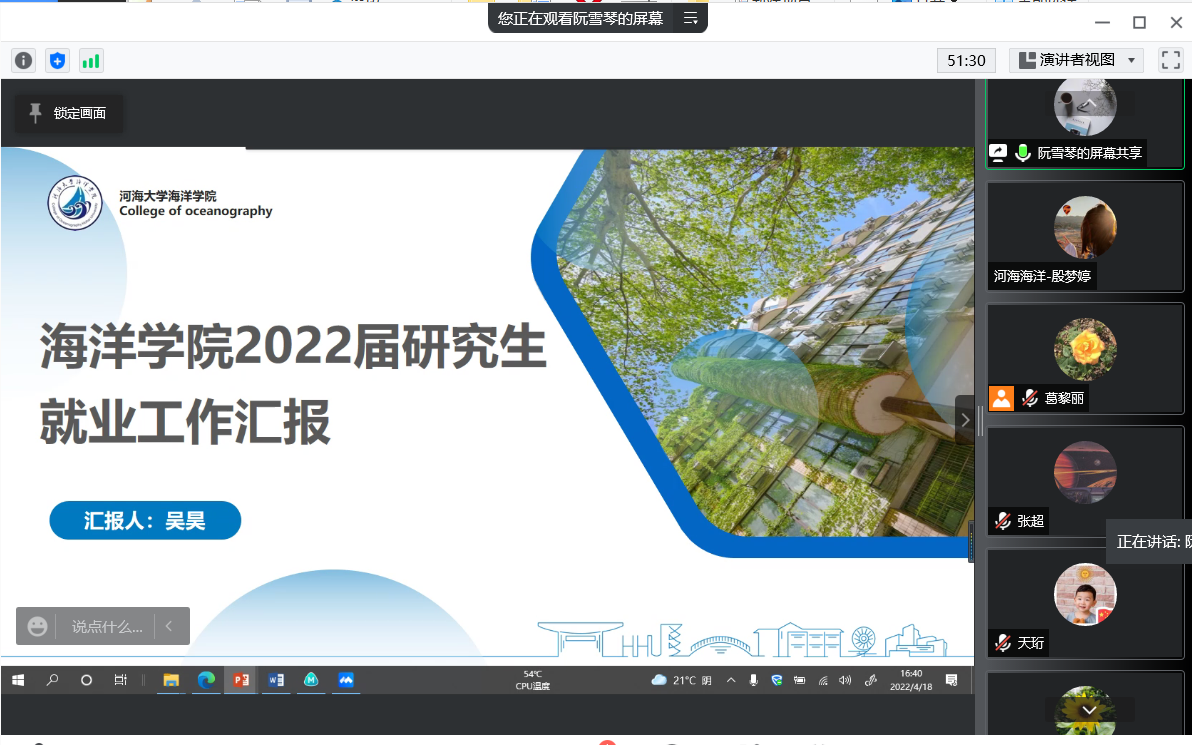Click the blue security shield icon

click(x=58, y=61)
